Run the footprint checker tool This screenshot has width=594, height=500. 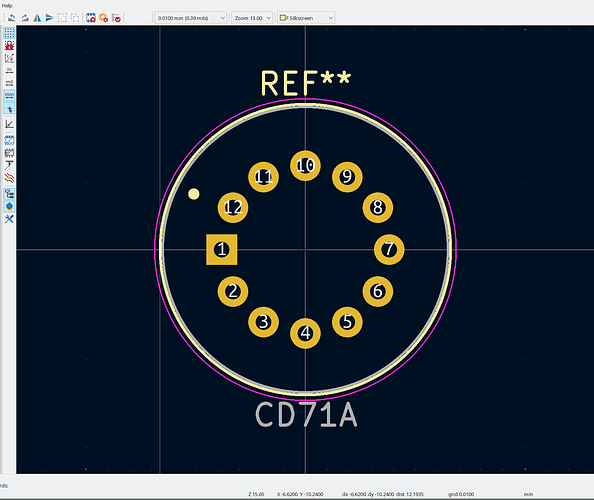(117, 18)
